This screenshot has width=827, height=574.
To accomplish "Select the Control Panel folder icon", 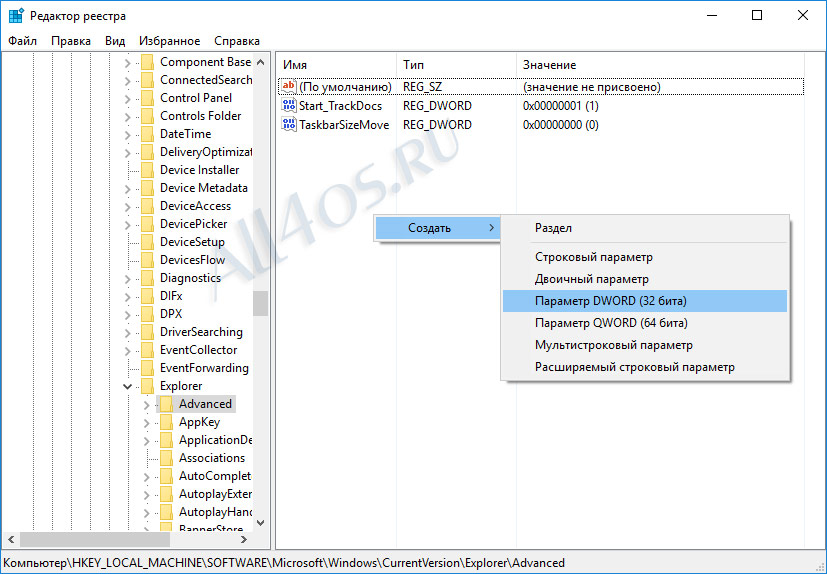I will coord(148,98).
